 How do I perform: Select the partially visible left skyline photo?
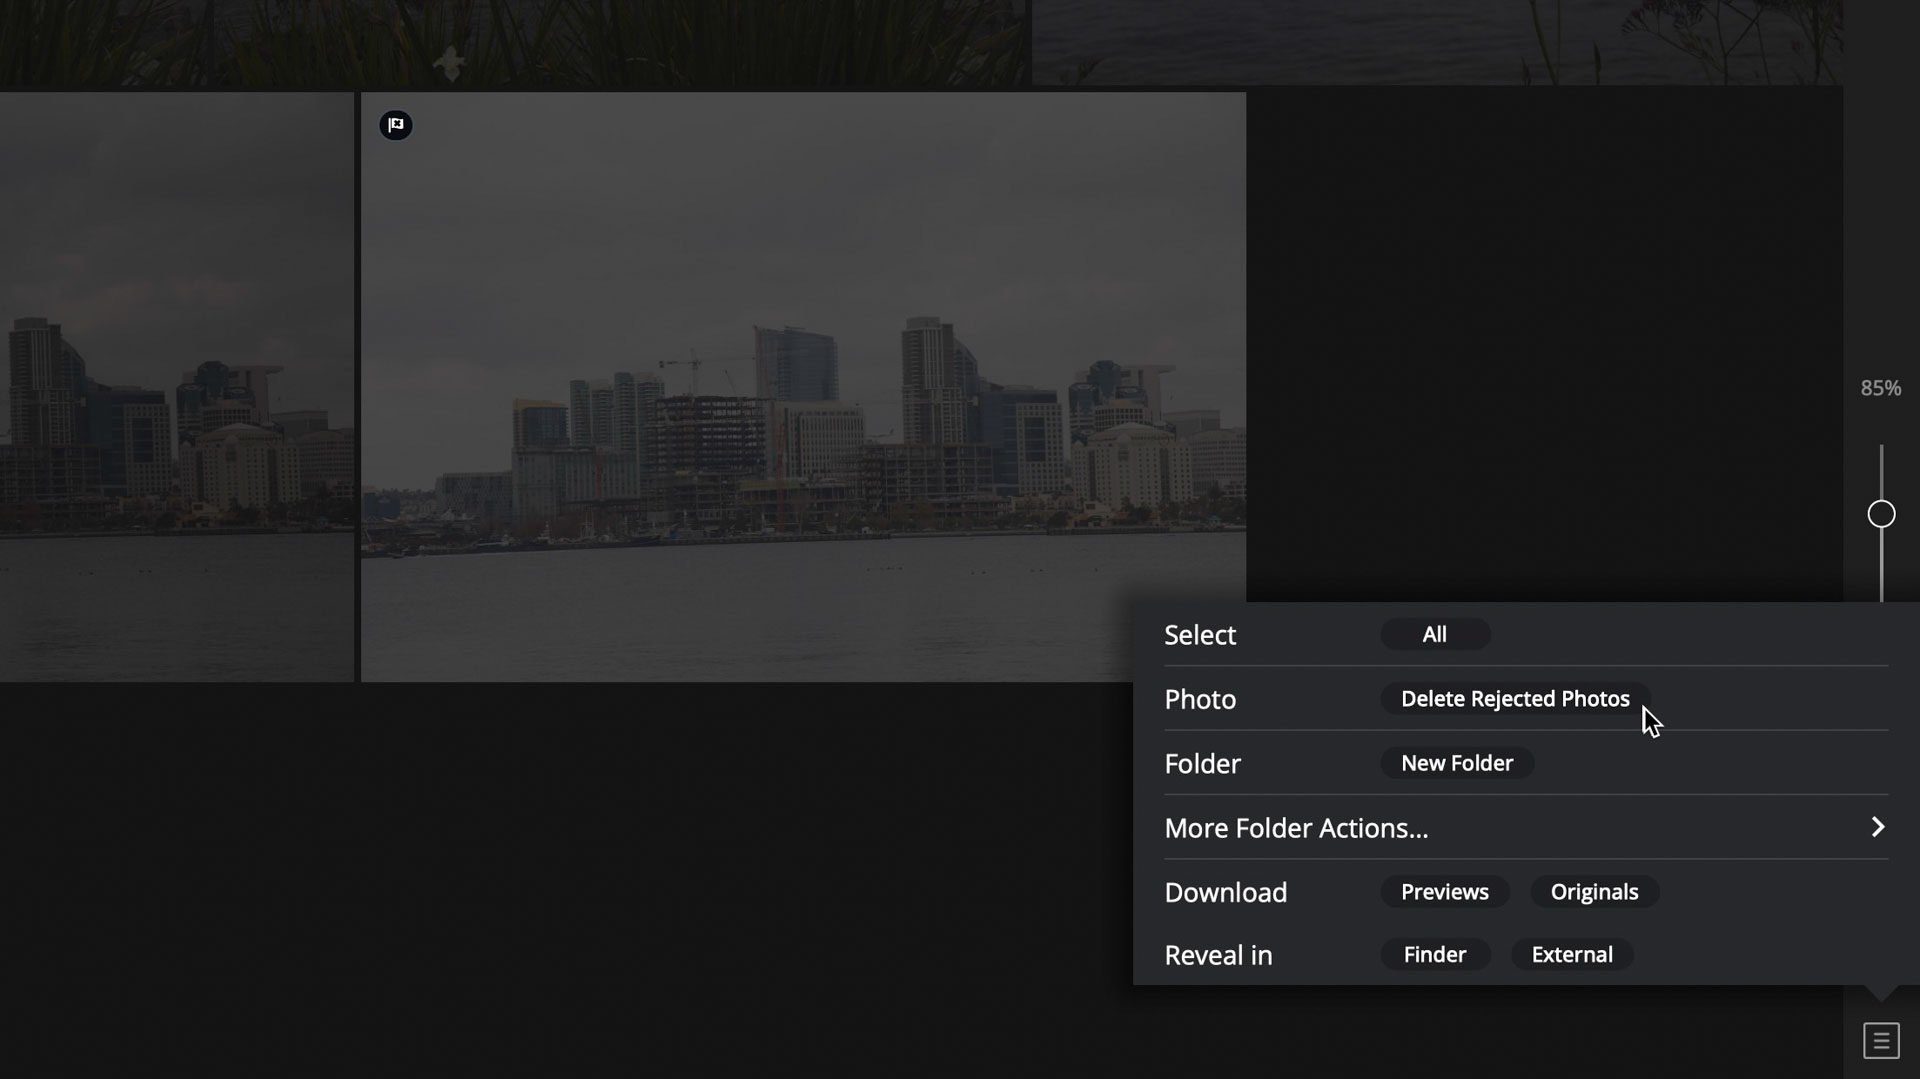[x=176, y=387]
